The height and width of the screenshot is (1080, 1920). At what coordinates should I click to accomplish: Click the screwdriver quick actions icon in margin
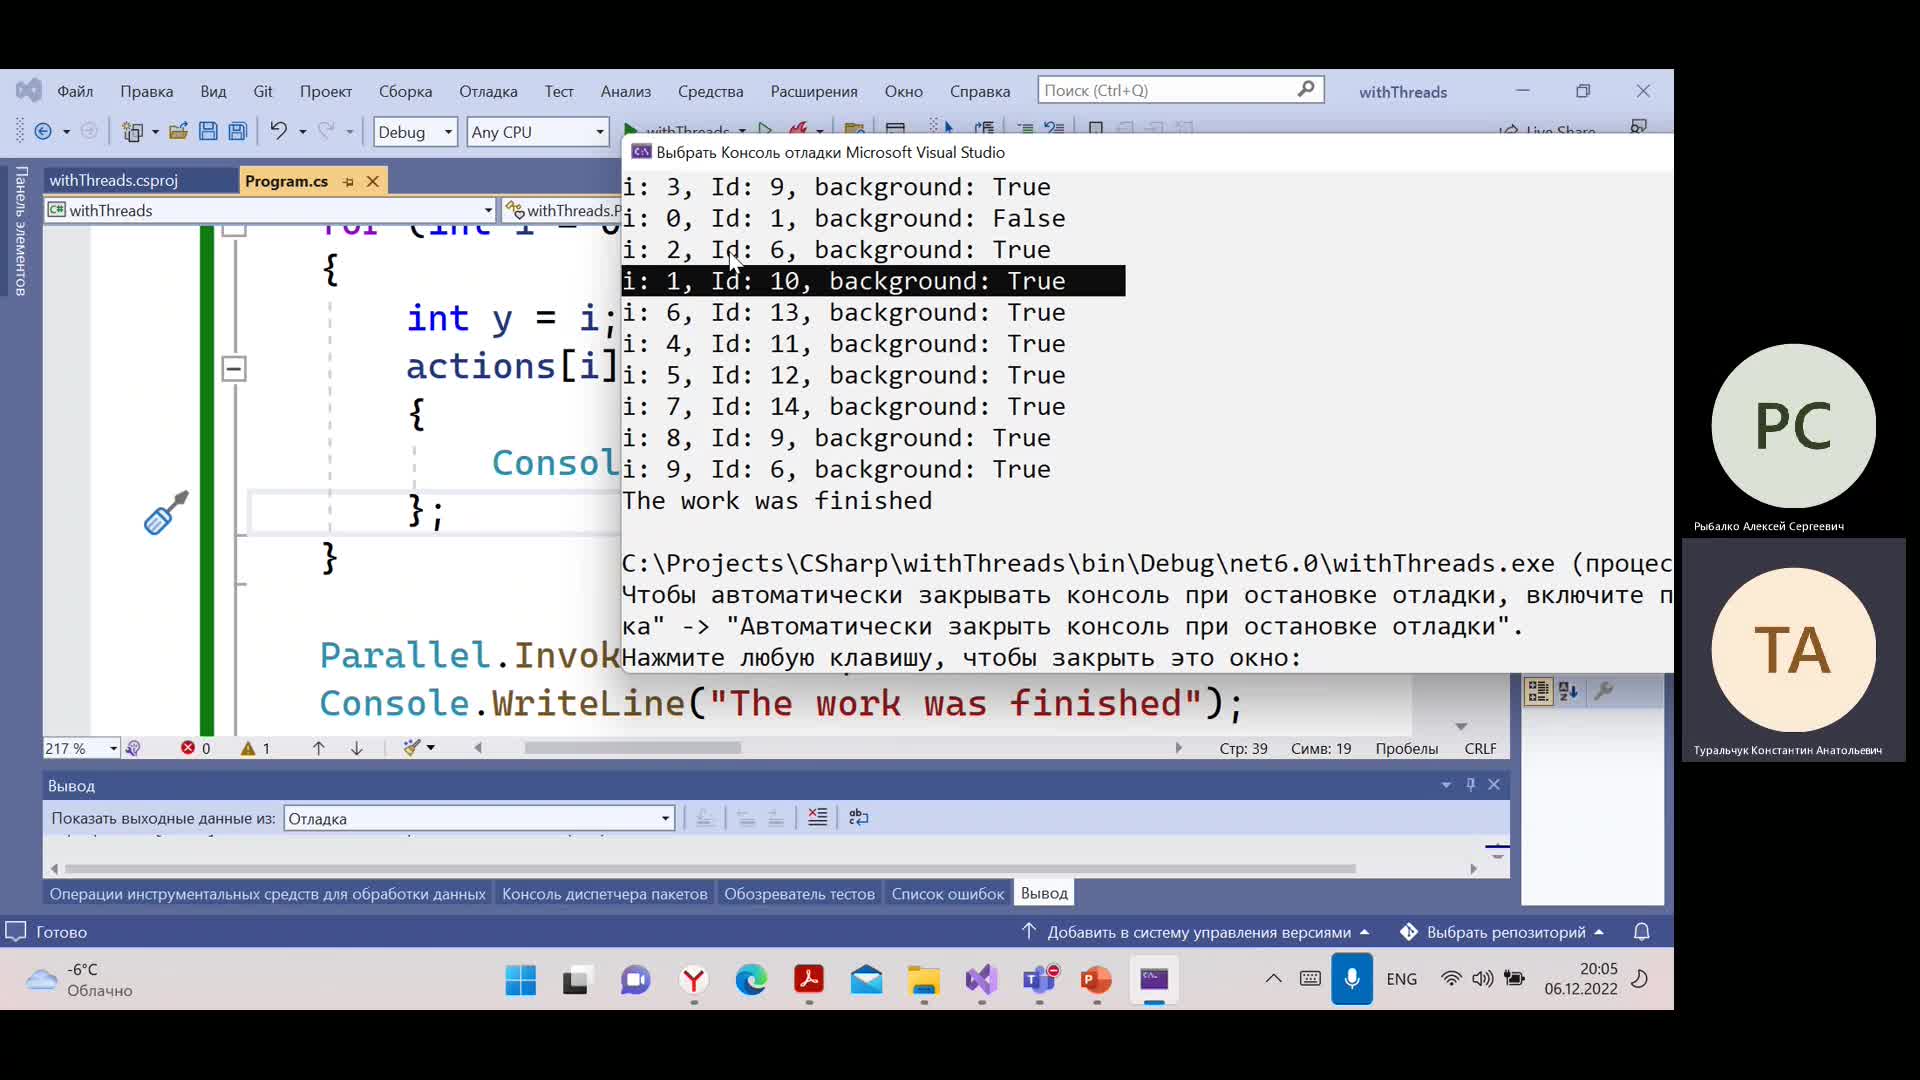166,512
